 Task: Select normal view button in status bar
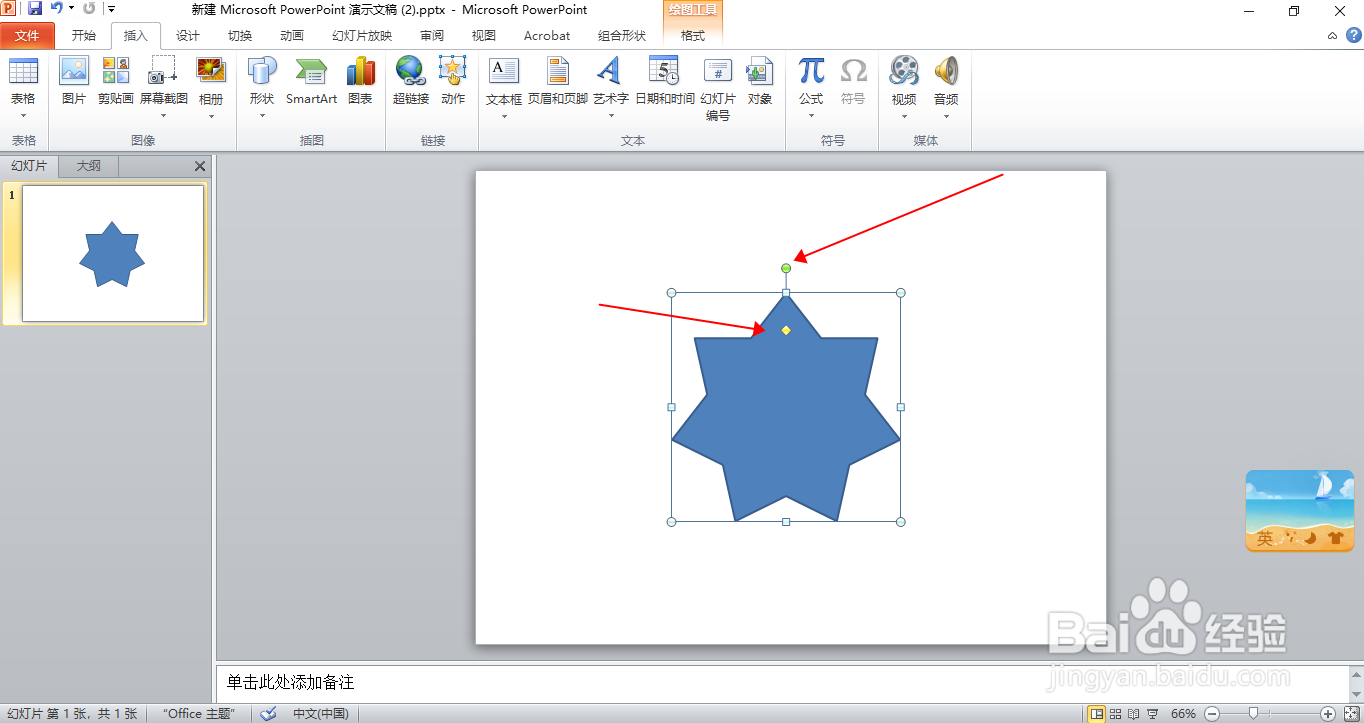coord(1098,713)
